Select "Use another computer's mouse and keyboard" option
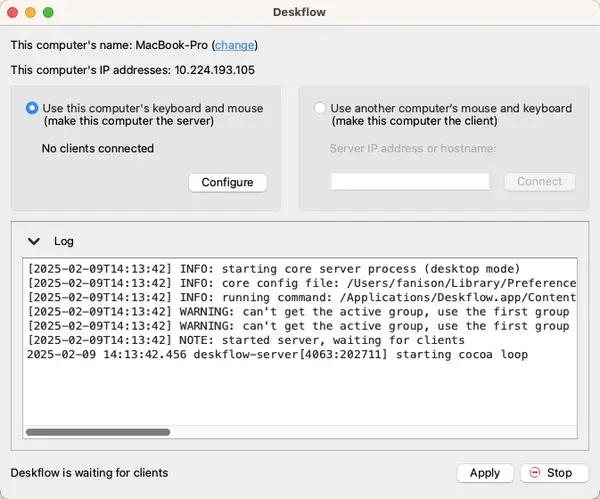600x499 pixels. coord(320,108)
